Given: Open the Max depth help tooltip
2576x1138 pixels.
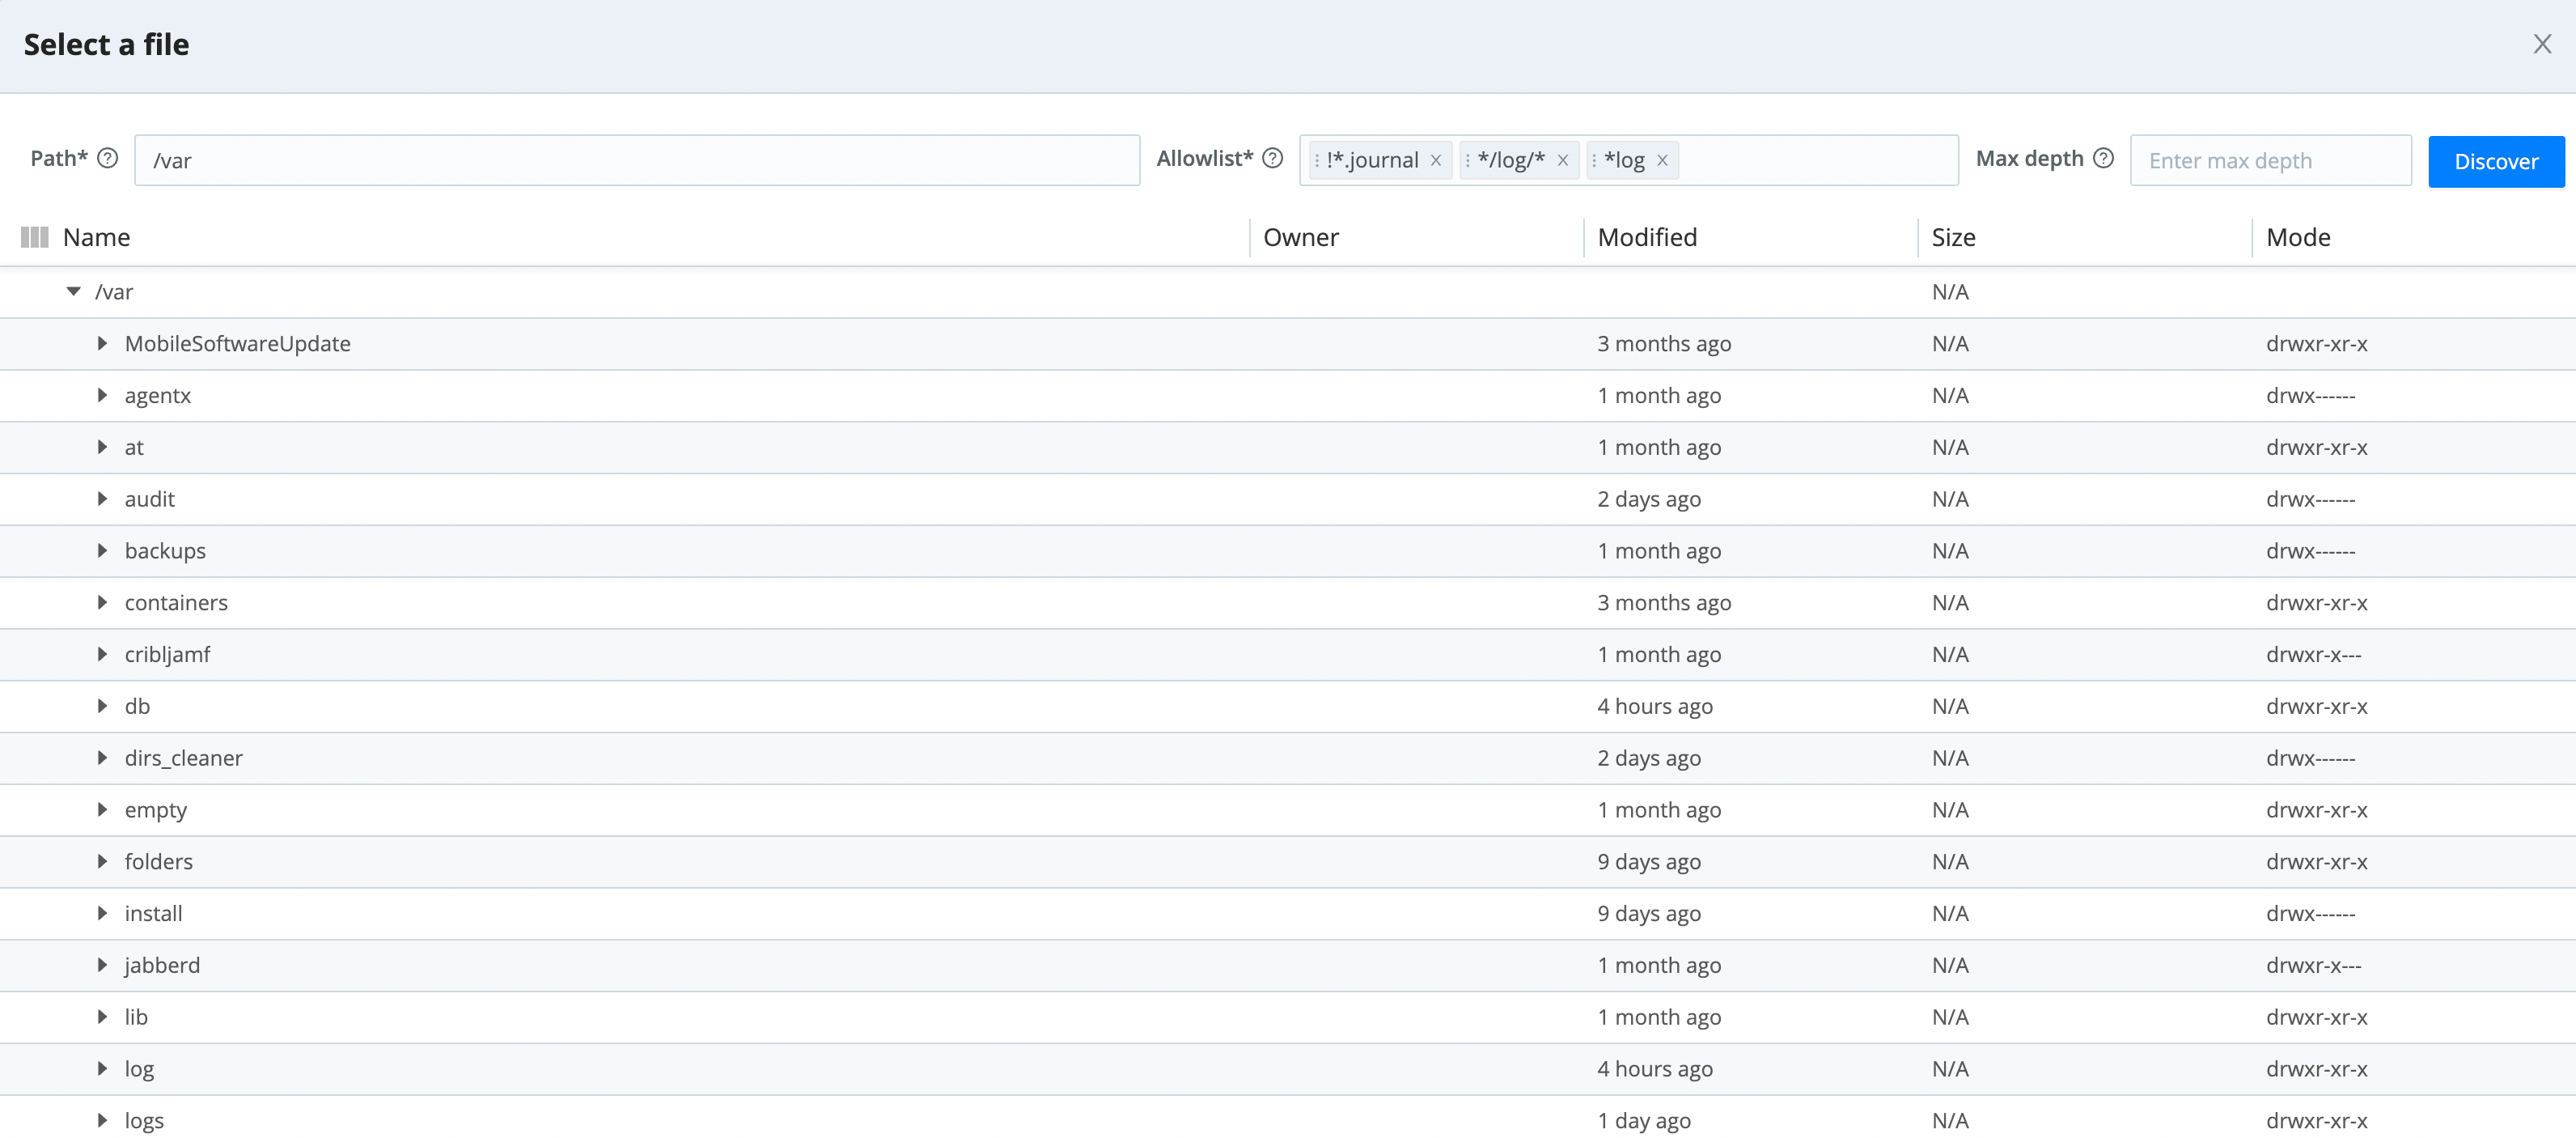Looking at the screenshot, I should [2104, 158].
